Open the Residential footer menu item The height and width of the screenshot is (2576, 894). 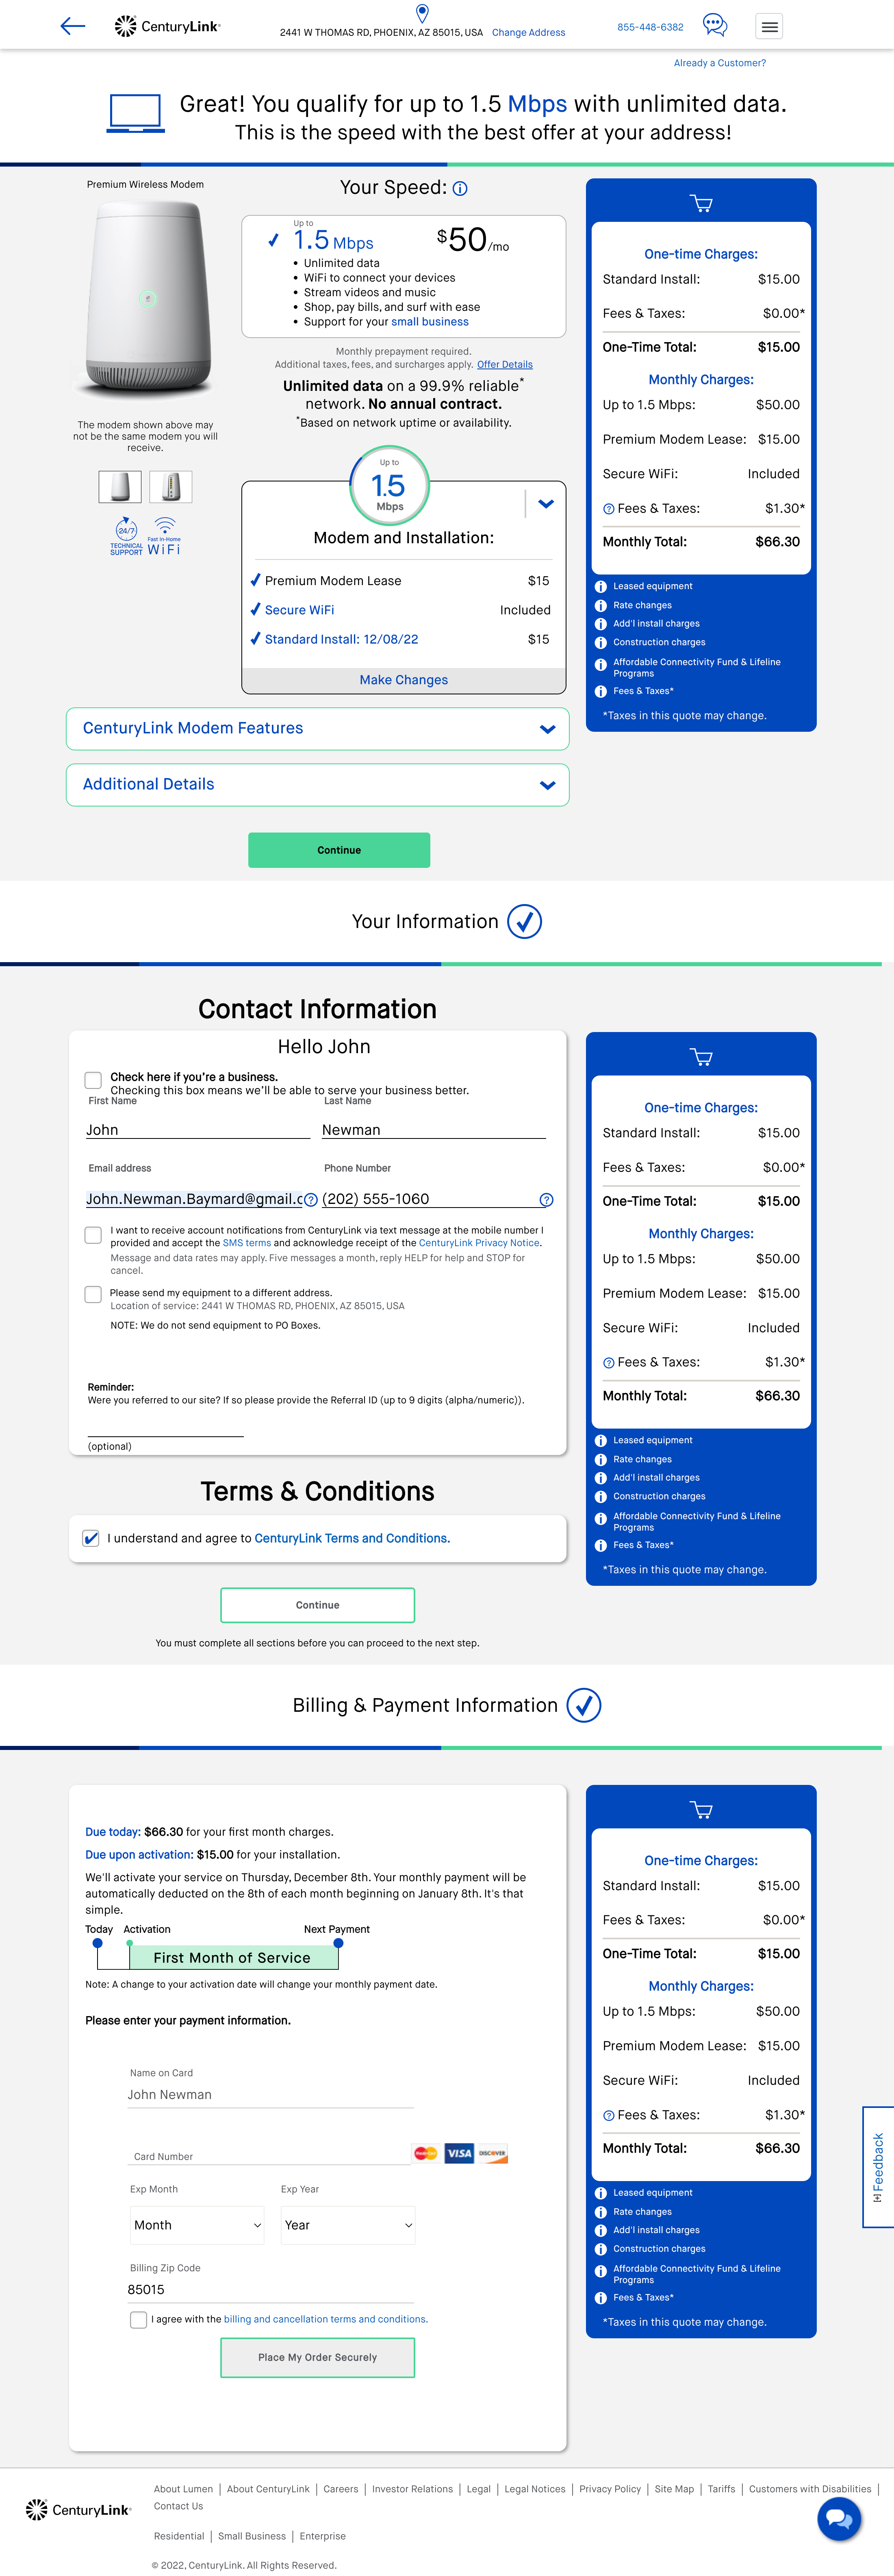tap(179, 2536)
